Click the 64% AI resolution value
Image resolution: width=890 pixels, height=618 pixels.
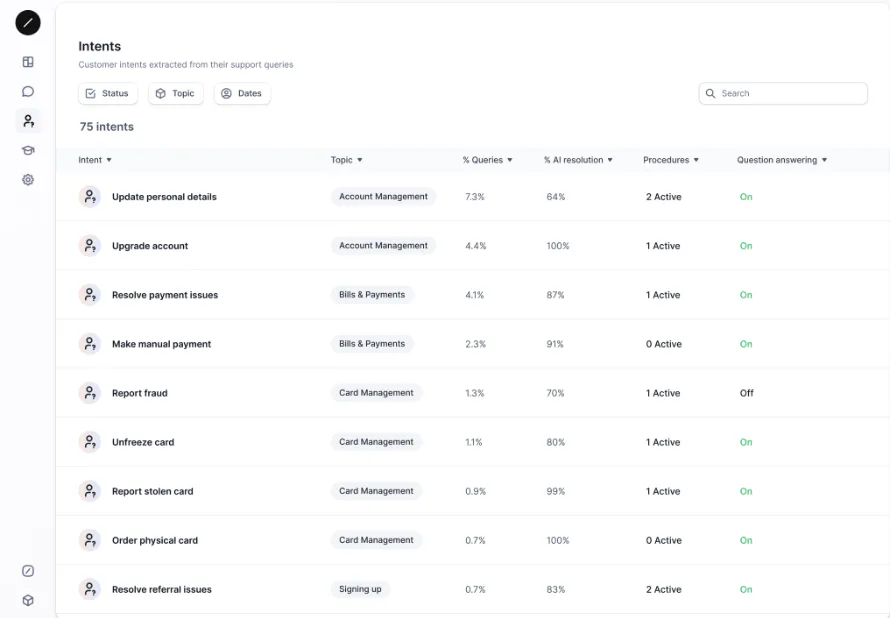(556, 197)
